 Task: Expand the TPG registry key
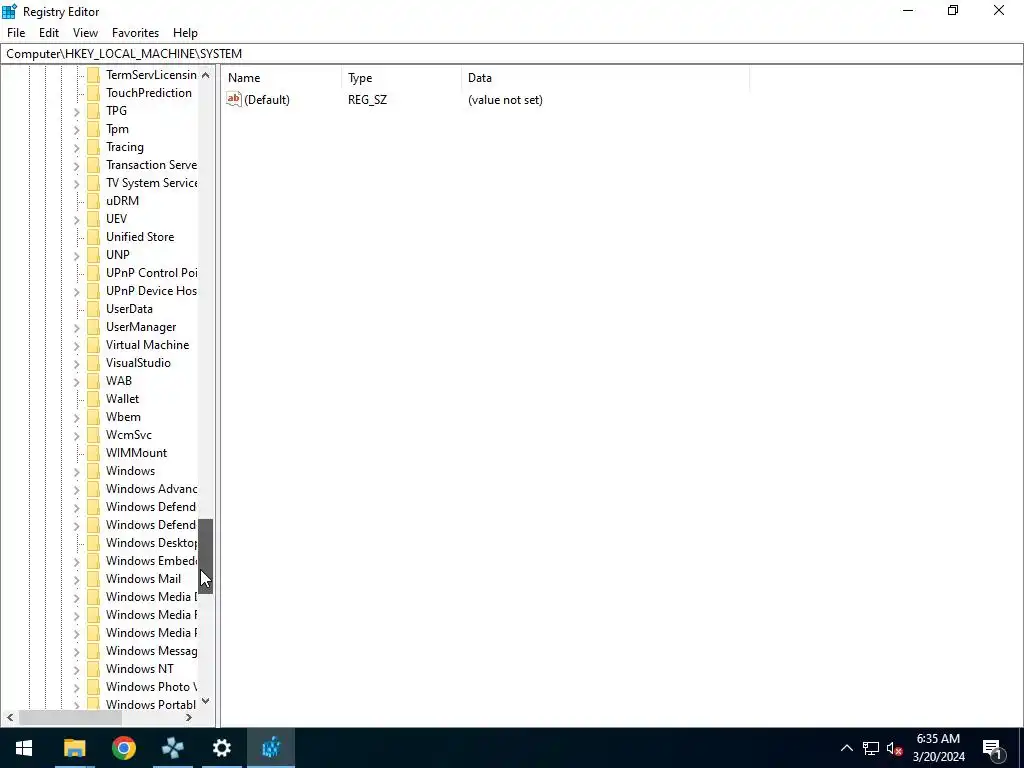[76, 112]
